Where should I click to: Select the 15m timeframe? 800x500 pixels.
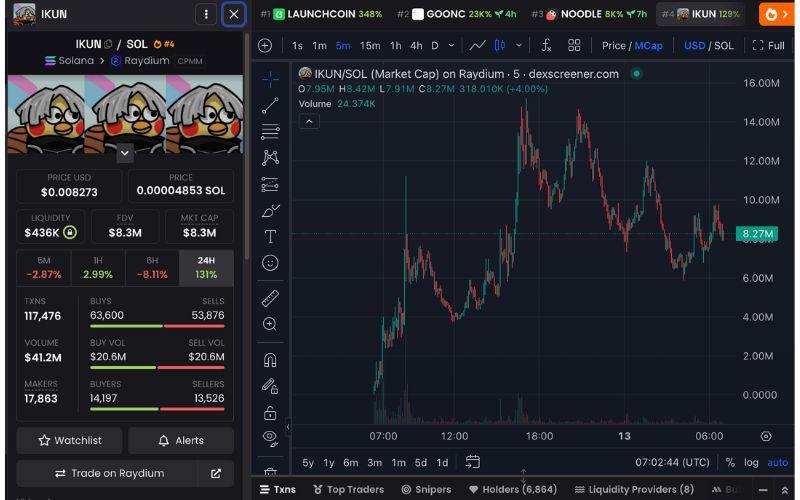tap(370, 45)
